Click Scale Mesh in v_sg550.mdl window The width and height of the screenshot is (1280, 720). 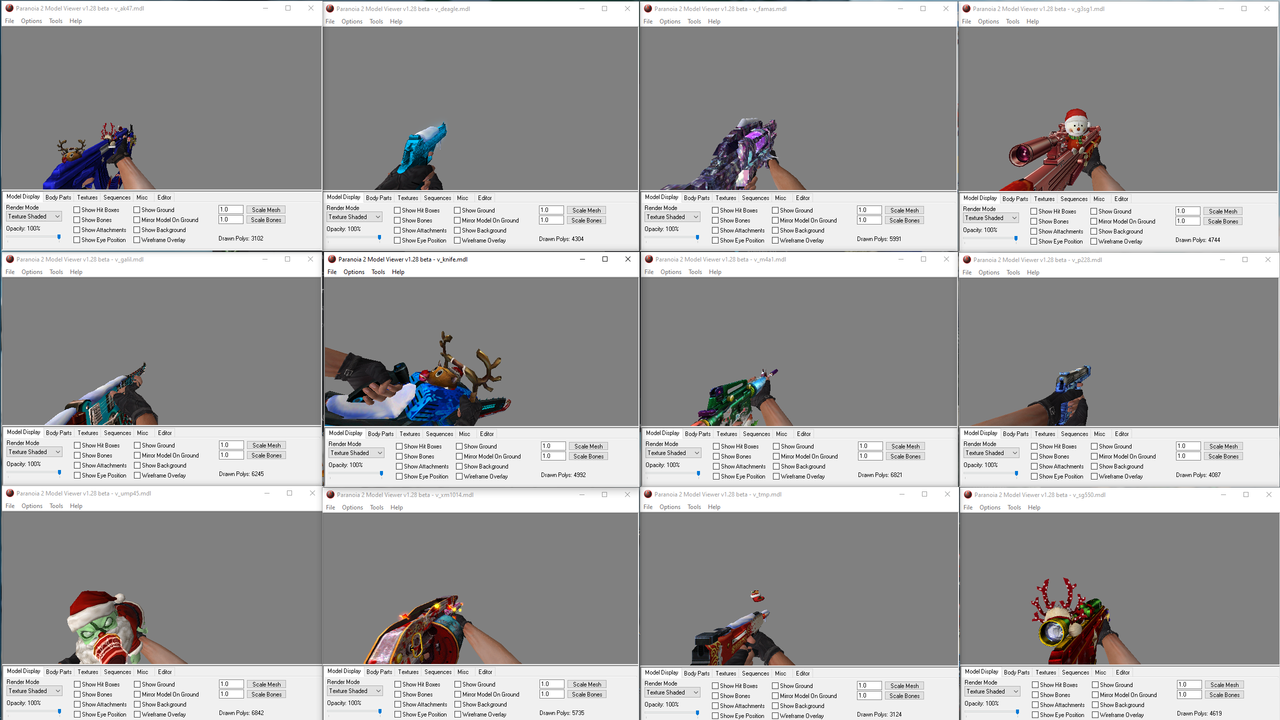pos(1223,685)
